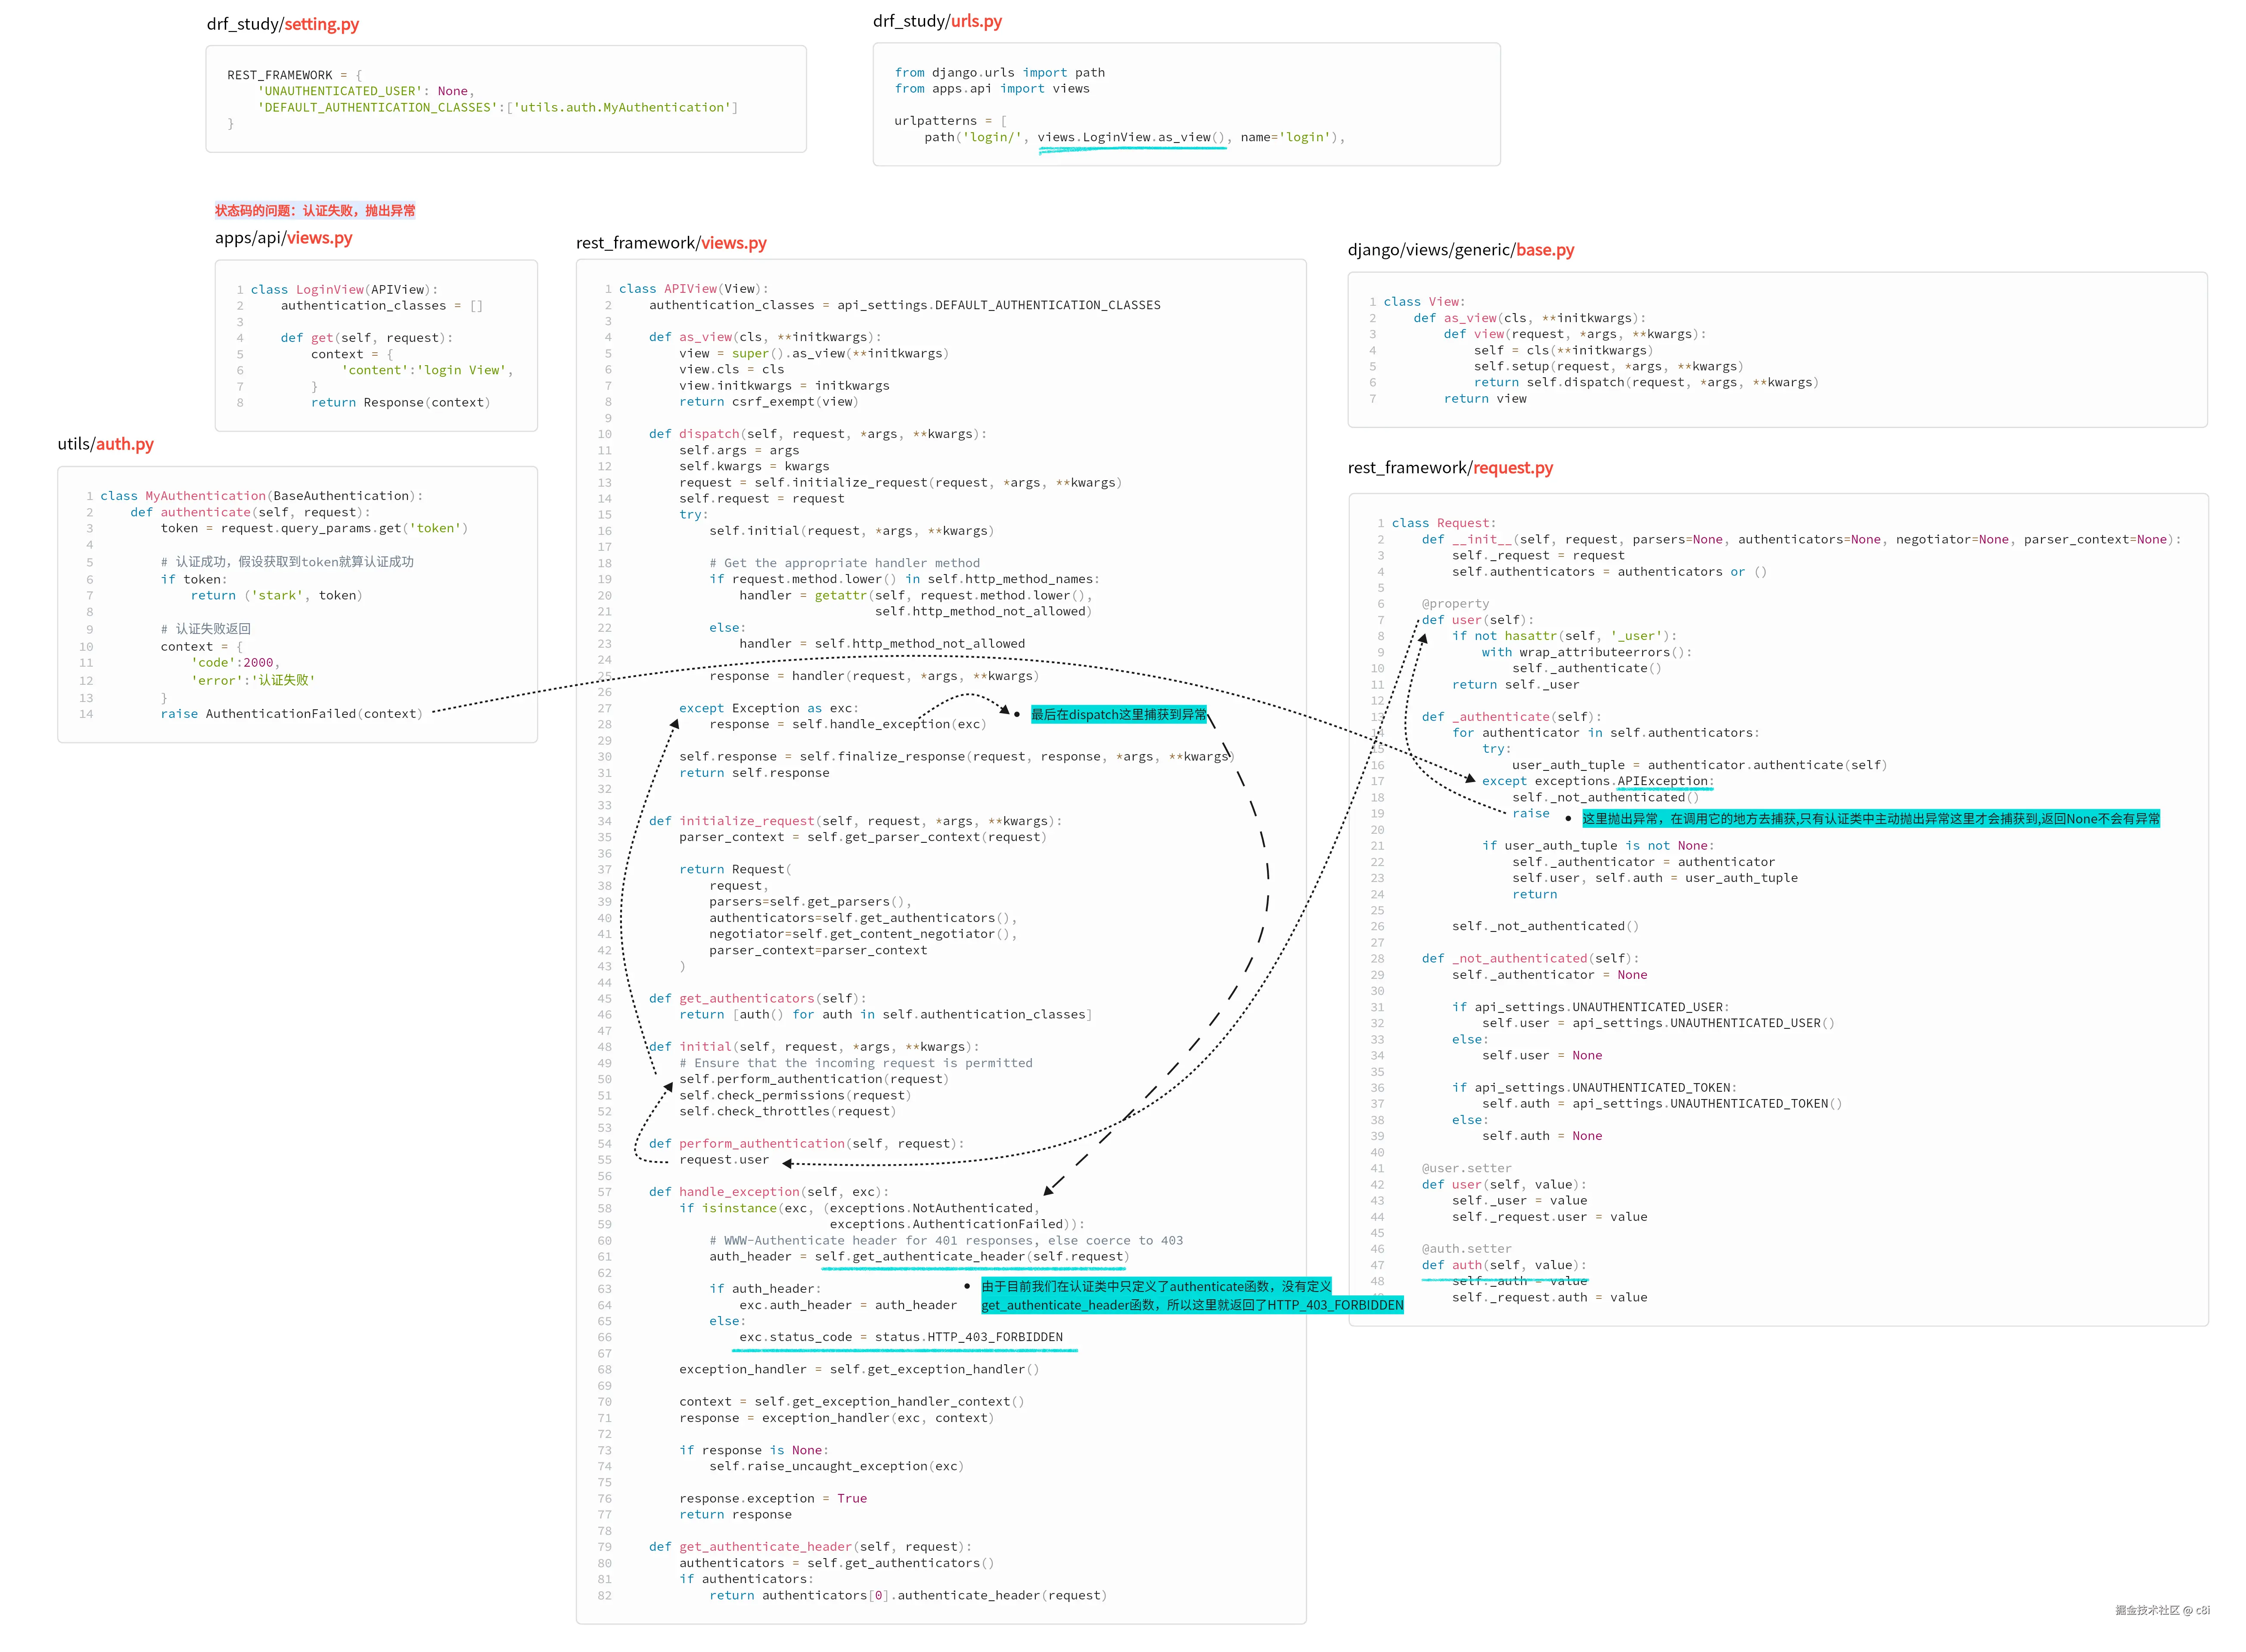Image resolution: width=2246 pixels, height=1652 pixels.
Task: Click 'except exceptions.APIException' line in request.py
Action: click(x=1597, y=781)
